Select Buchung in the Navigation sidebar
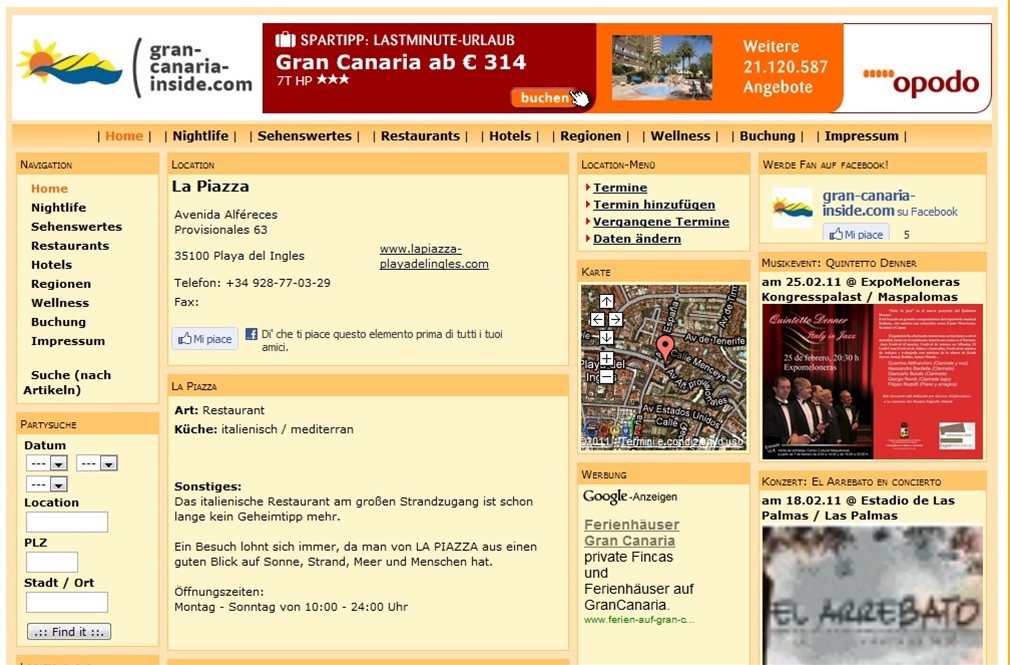This screenshot has height=665, width=1010. (59, 322)
